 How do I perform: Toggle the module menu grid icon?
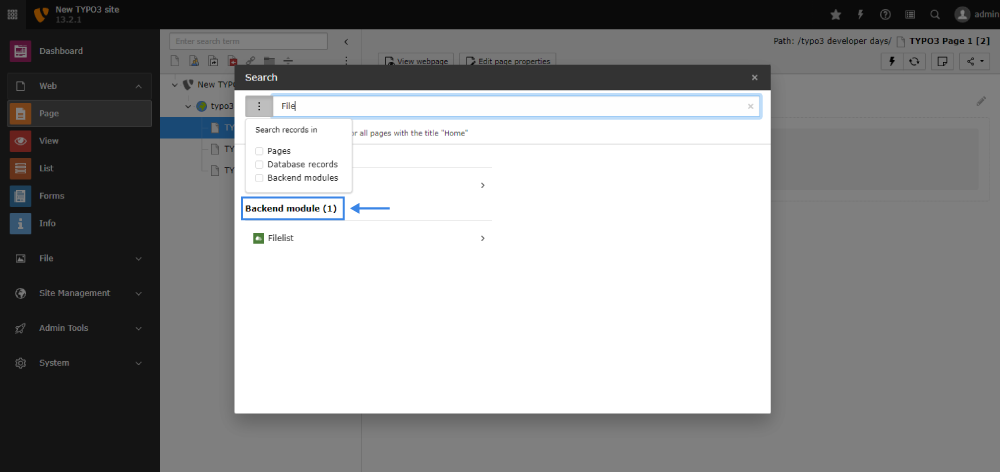12,14
